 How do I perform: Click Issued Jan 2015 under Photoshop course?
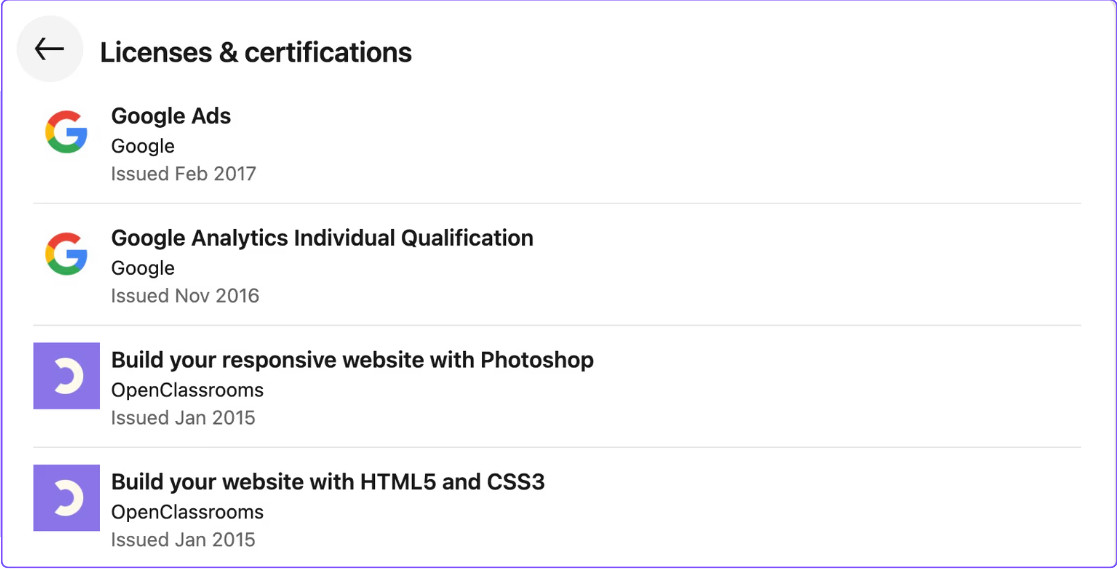tap(183, 417)
